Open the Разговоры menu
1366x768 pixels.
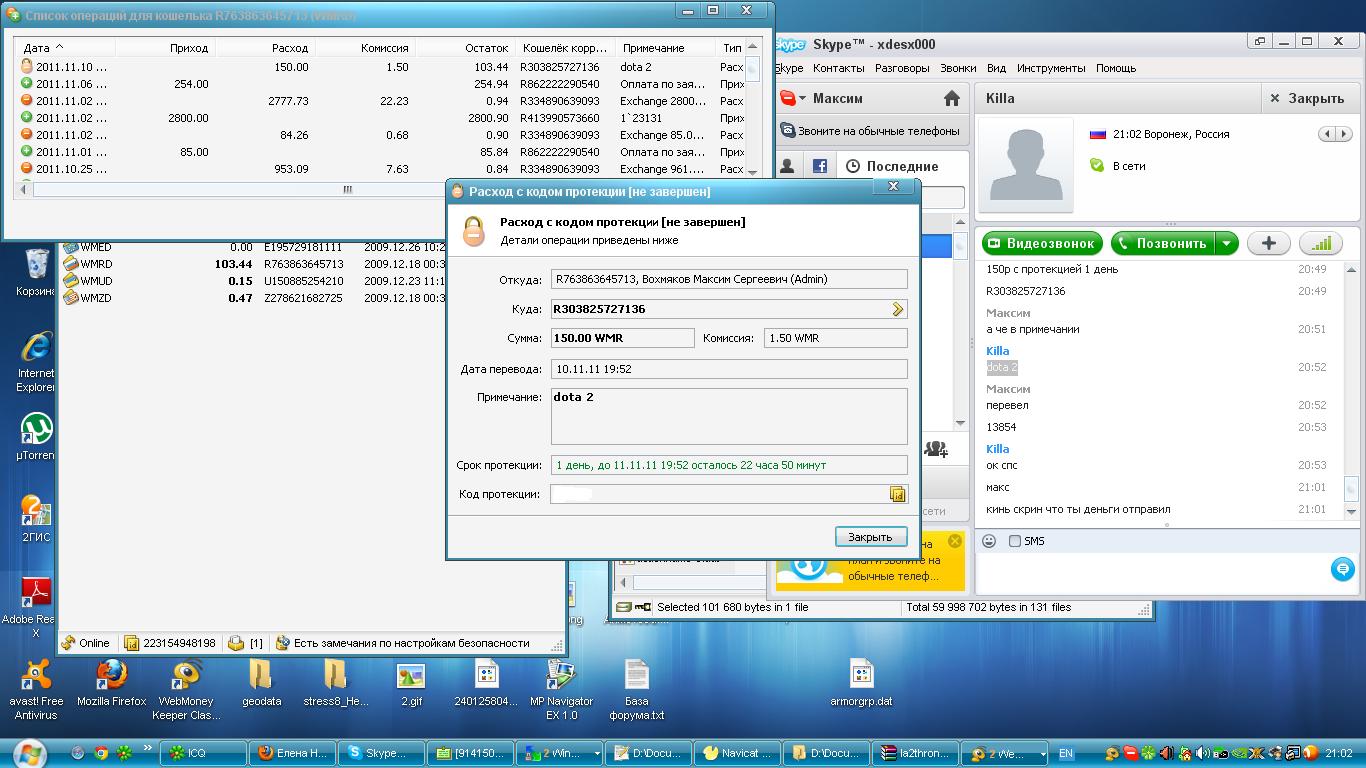click(x=902, y=68)
